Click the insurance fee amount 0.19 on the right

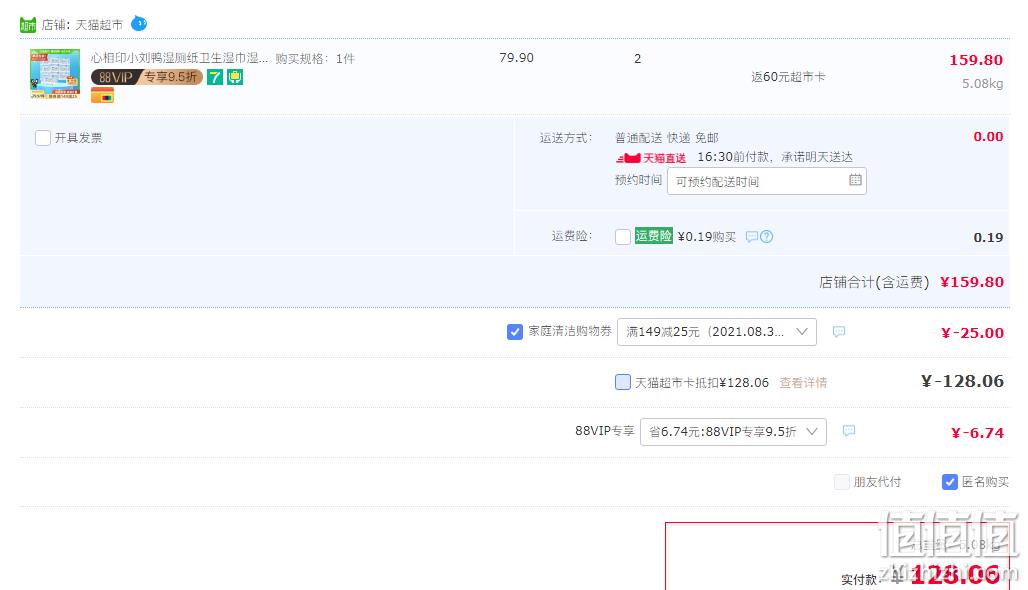click(x=988, y=237)
